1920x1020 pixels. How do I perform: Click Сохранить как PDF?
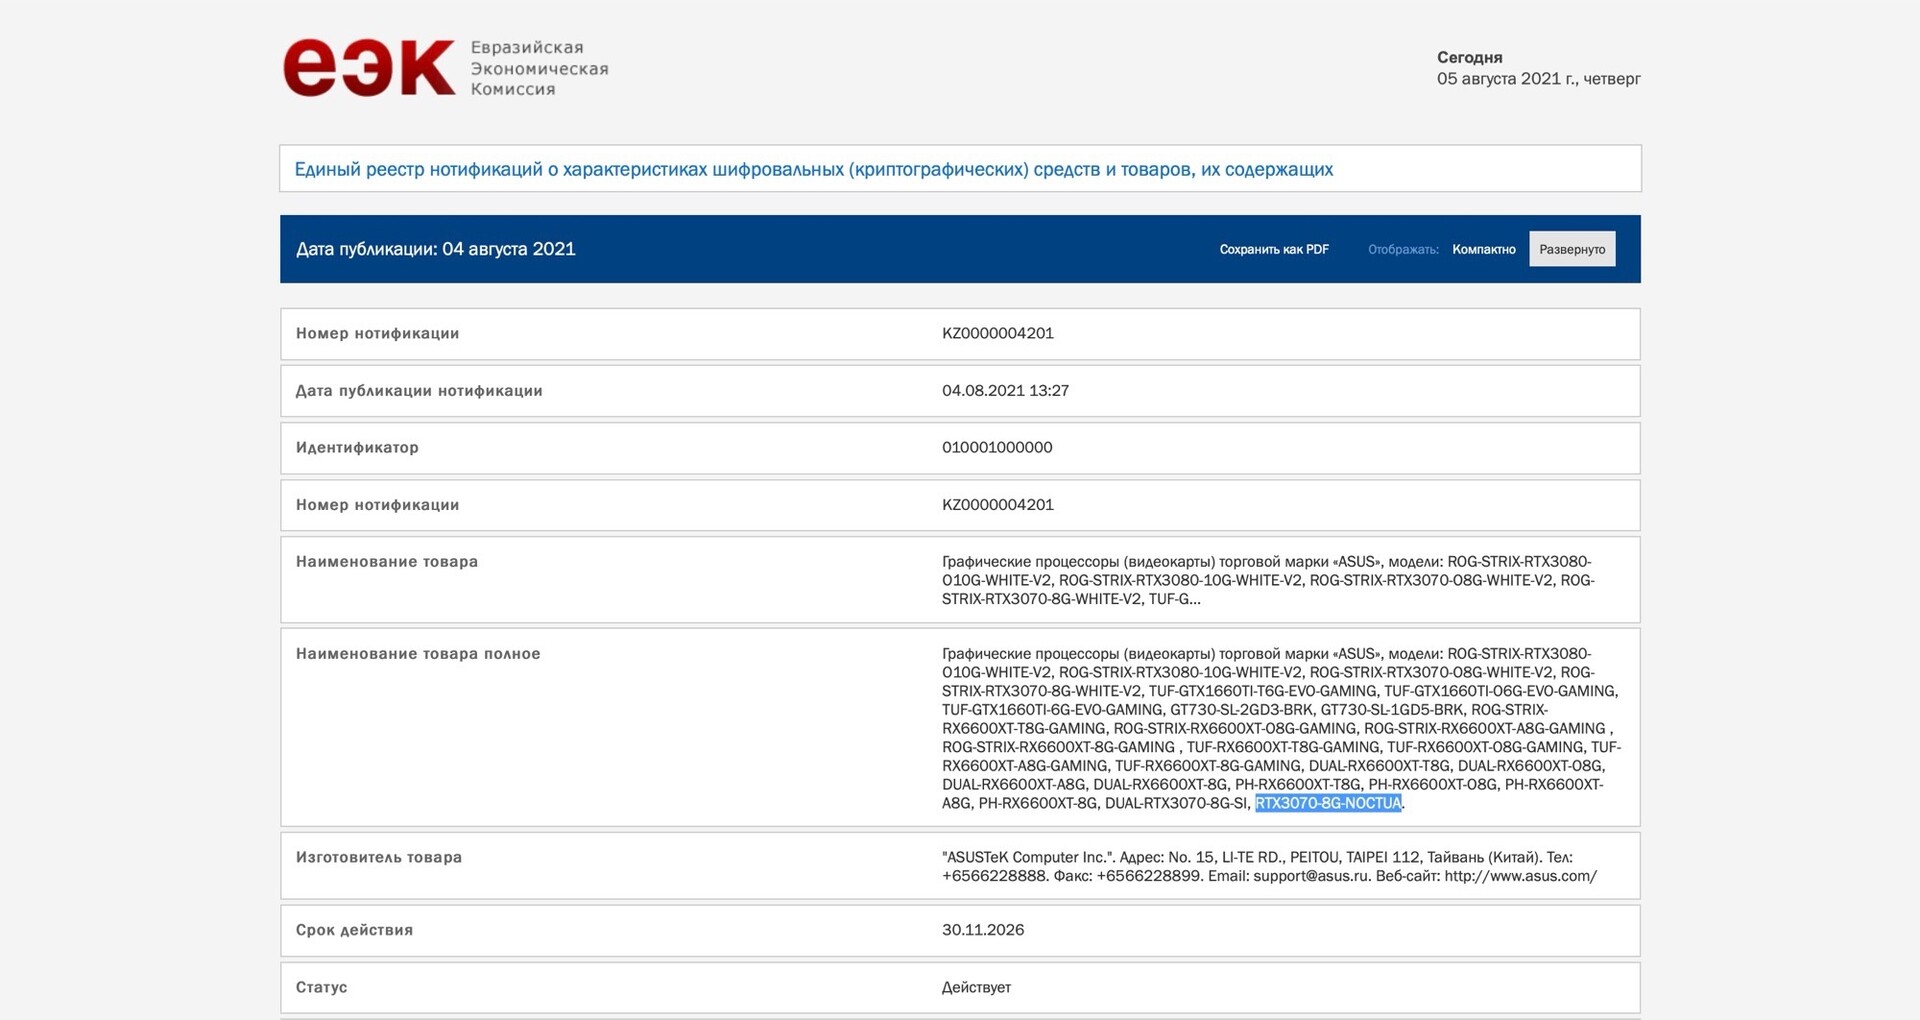coord(1274,249)
